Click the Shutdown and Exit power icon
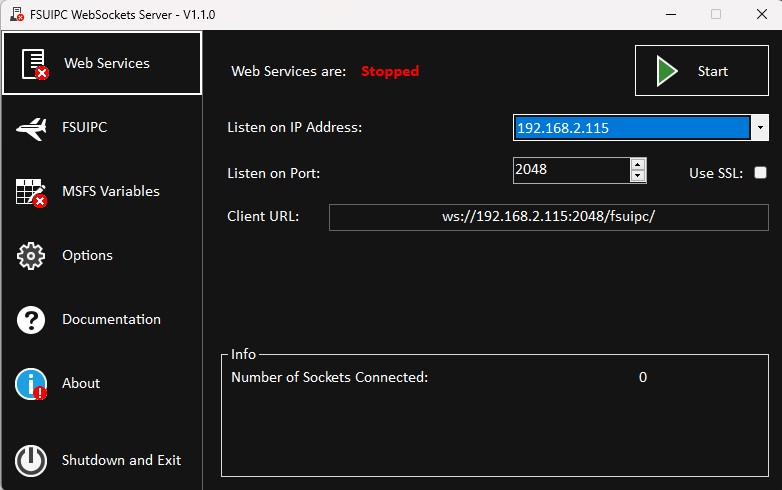This screenshot has height=490, width=782. [31, 460]
